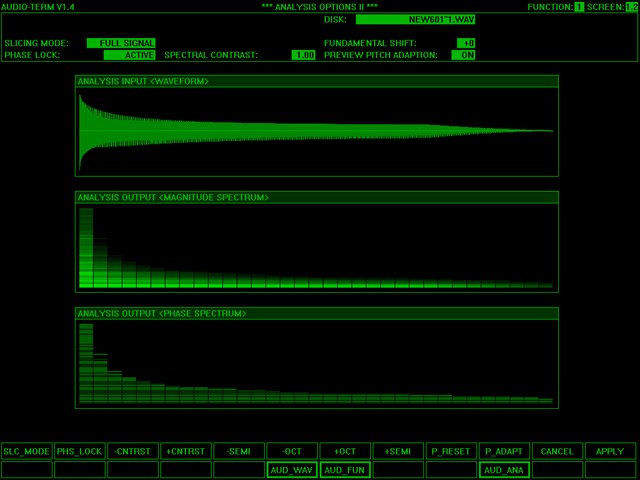Shift down a semitone with -SEMI

coord(239,451)
